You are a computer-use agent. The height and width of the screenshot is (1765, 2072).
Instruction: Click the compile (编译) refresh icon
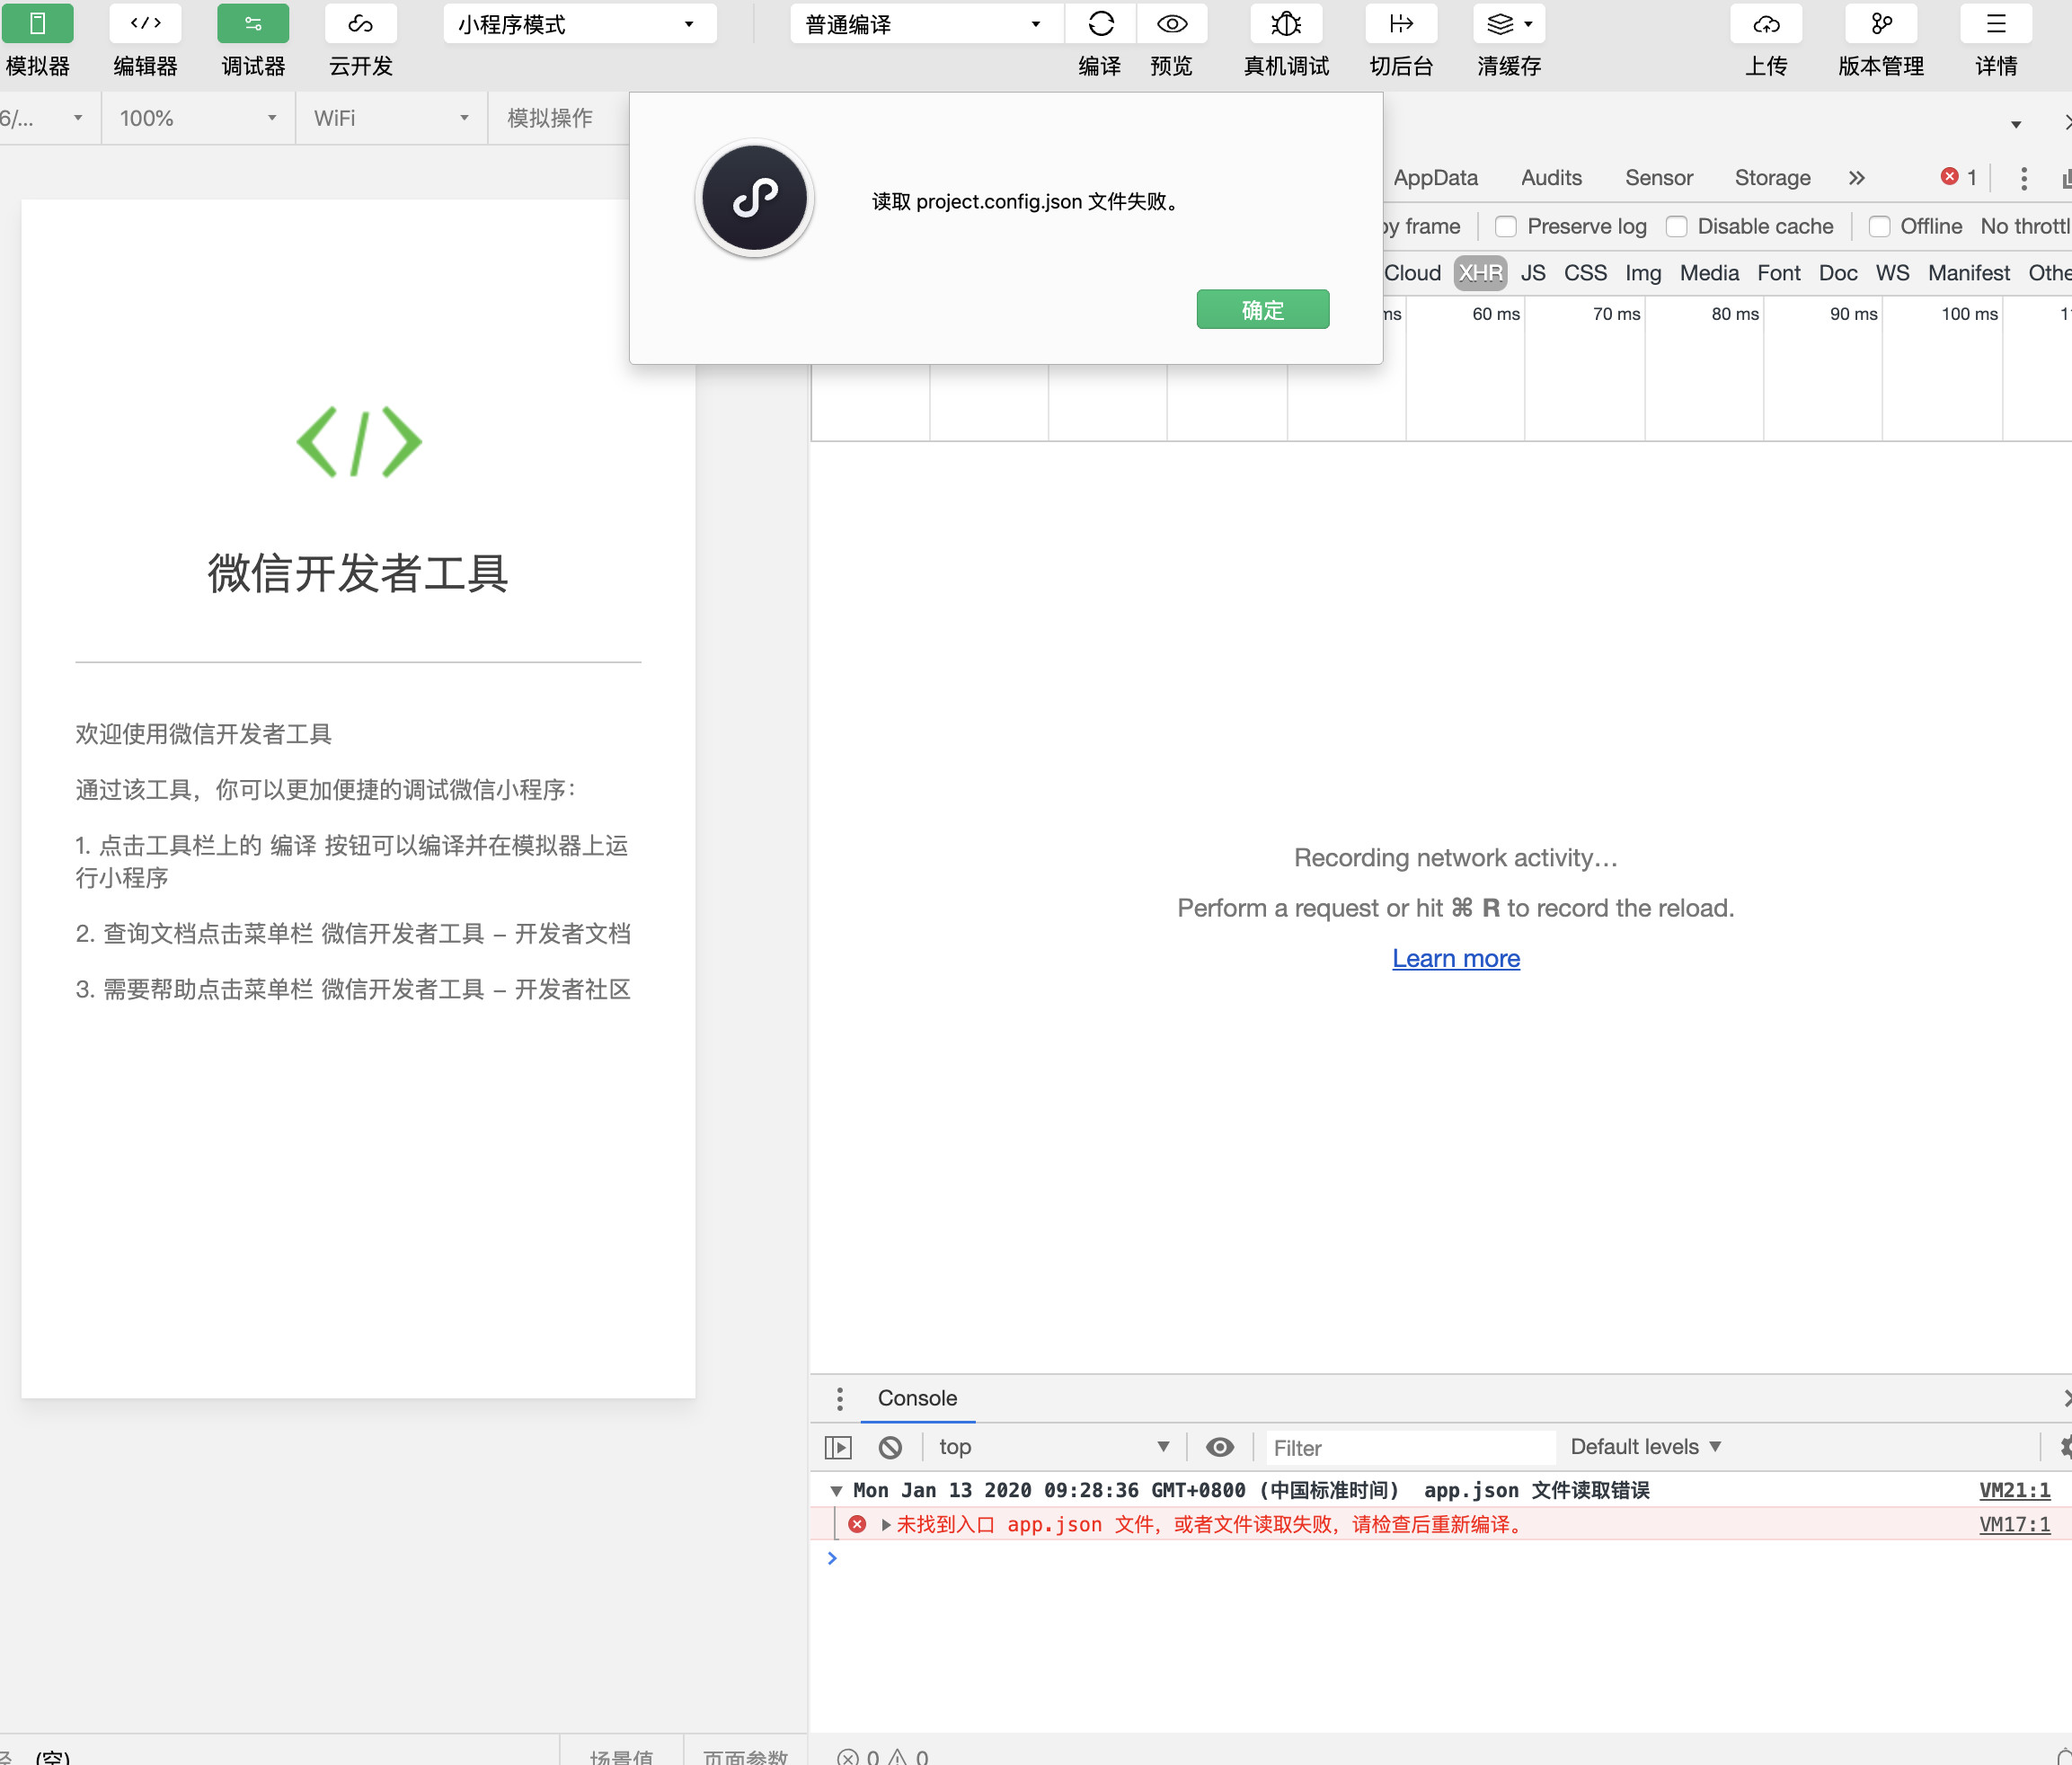pyautogui.click(x=1100, y=23)
